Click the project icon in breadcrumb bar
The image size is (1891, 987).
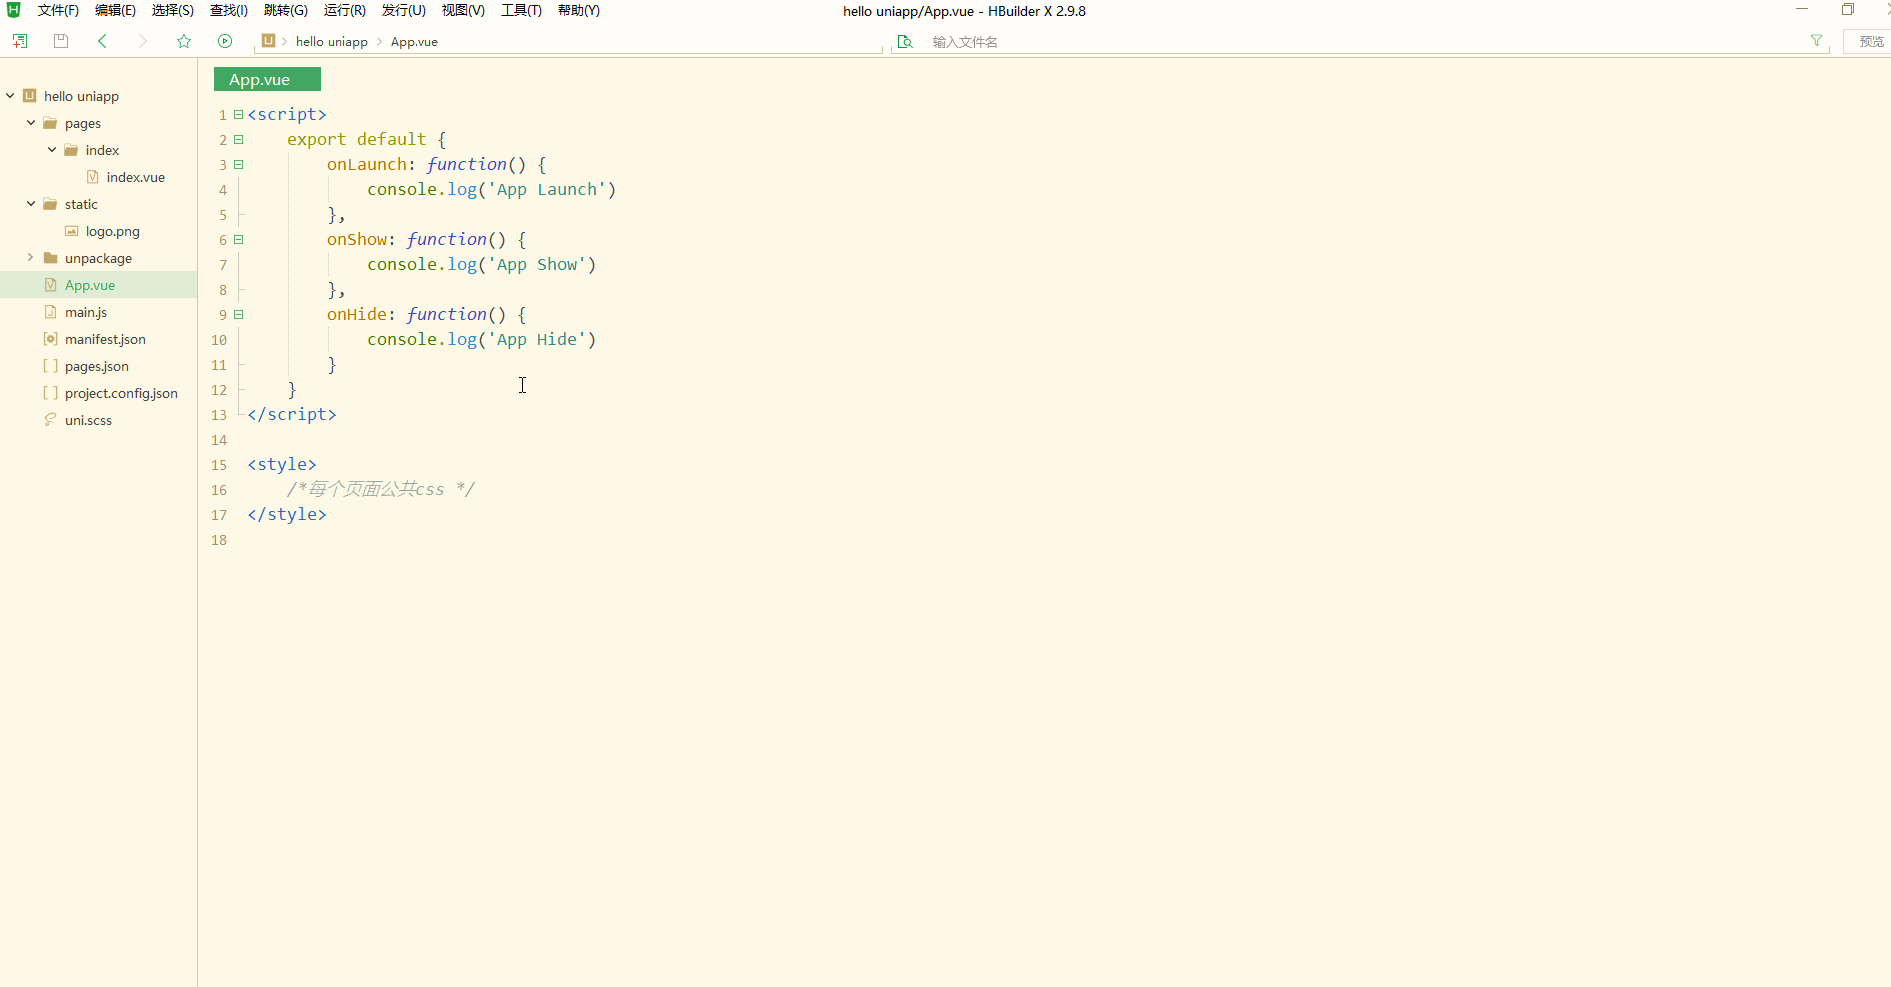[x=268, y=41]
